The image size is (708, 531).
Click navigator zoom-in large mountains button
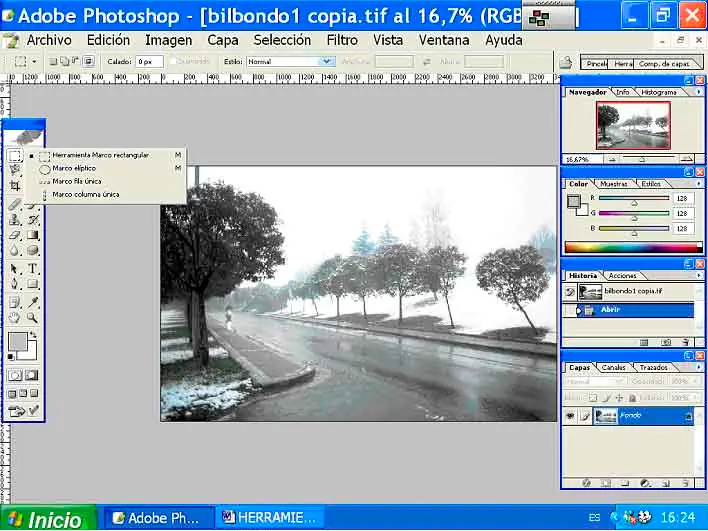point(686,159)
